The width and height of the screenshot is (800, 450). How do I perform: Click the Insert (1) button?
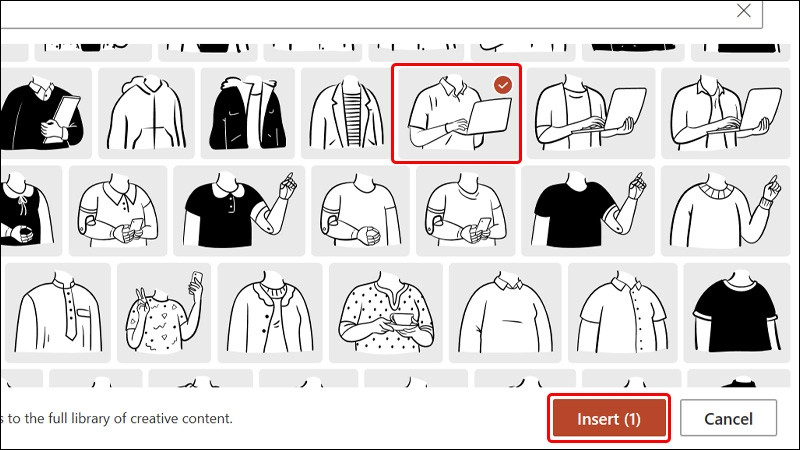tap(609, 418)
